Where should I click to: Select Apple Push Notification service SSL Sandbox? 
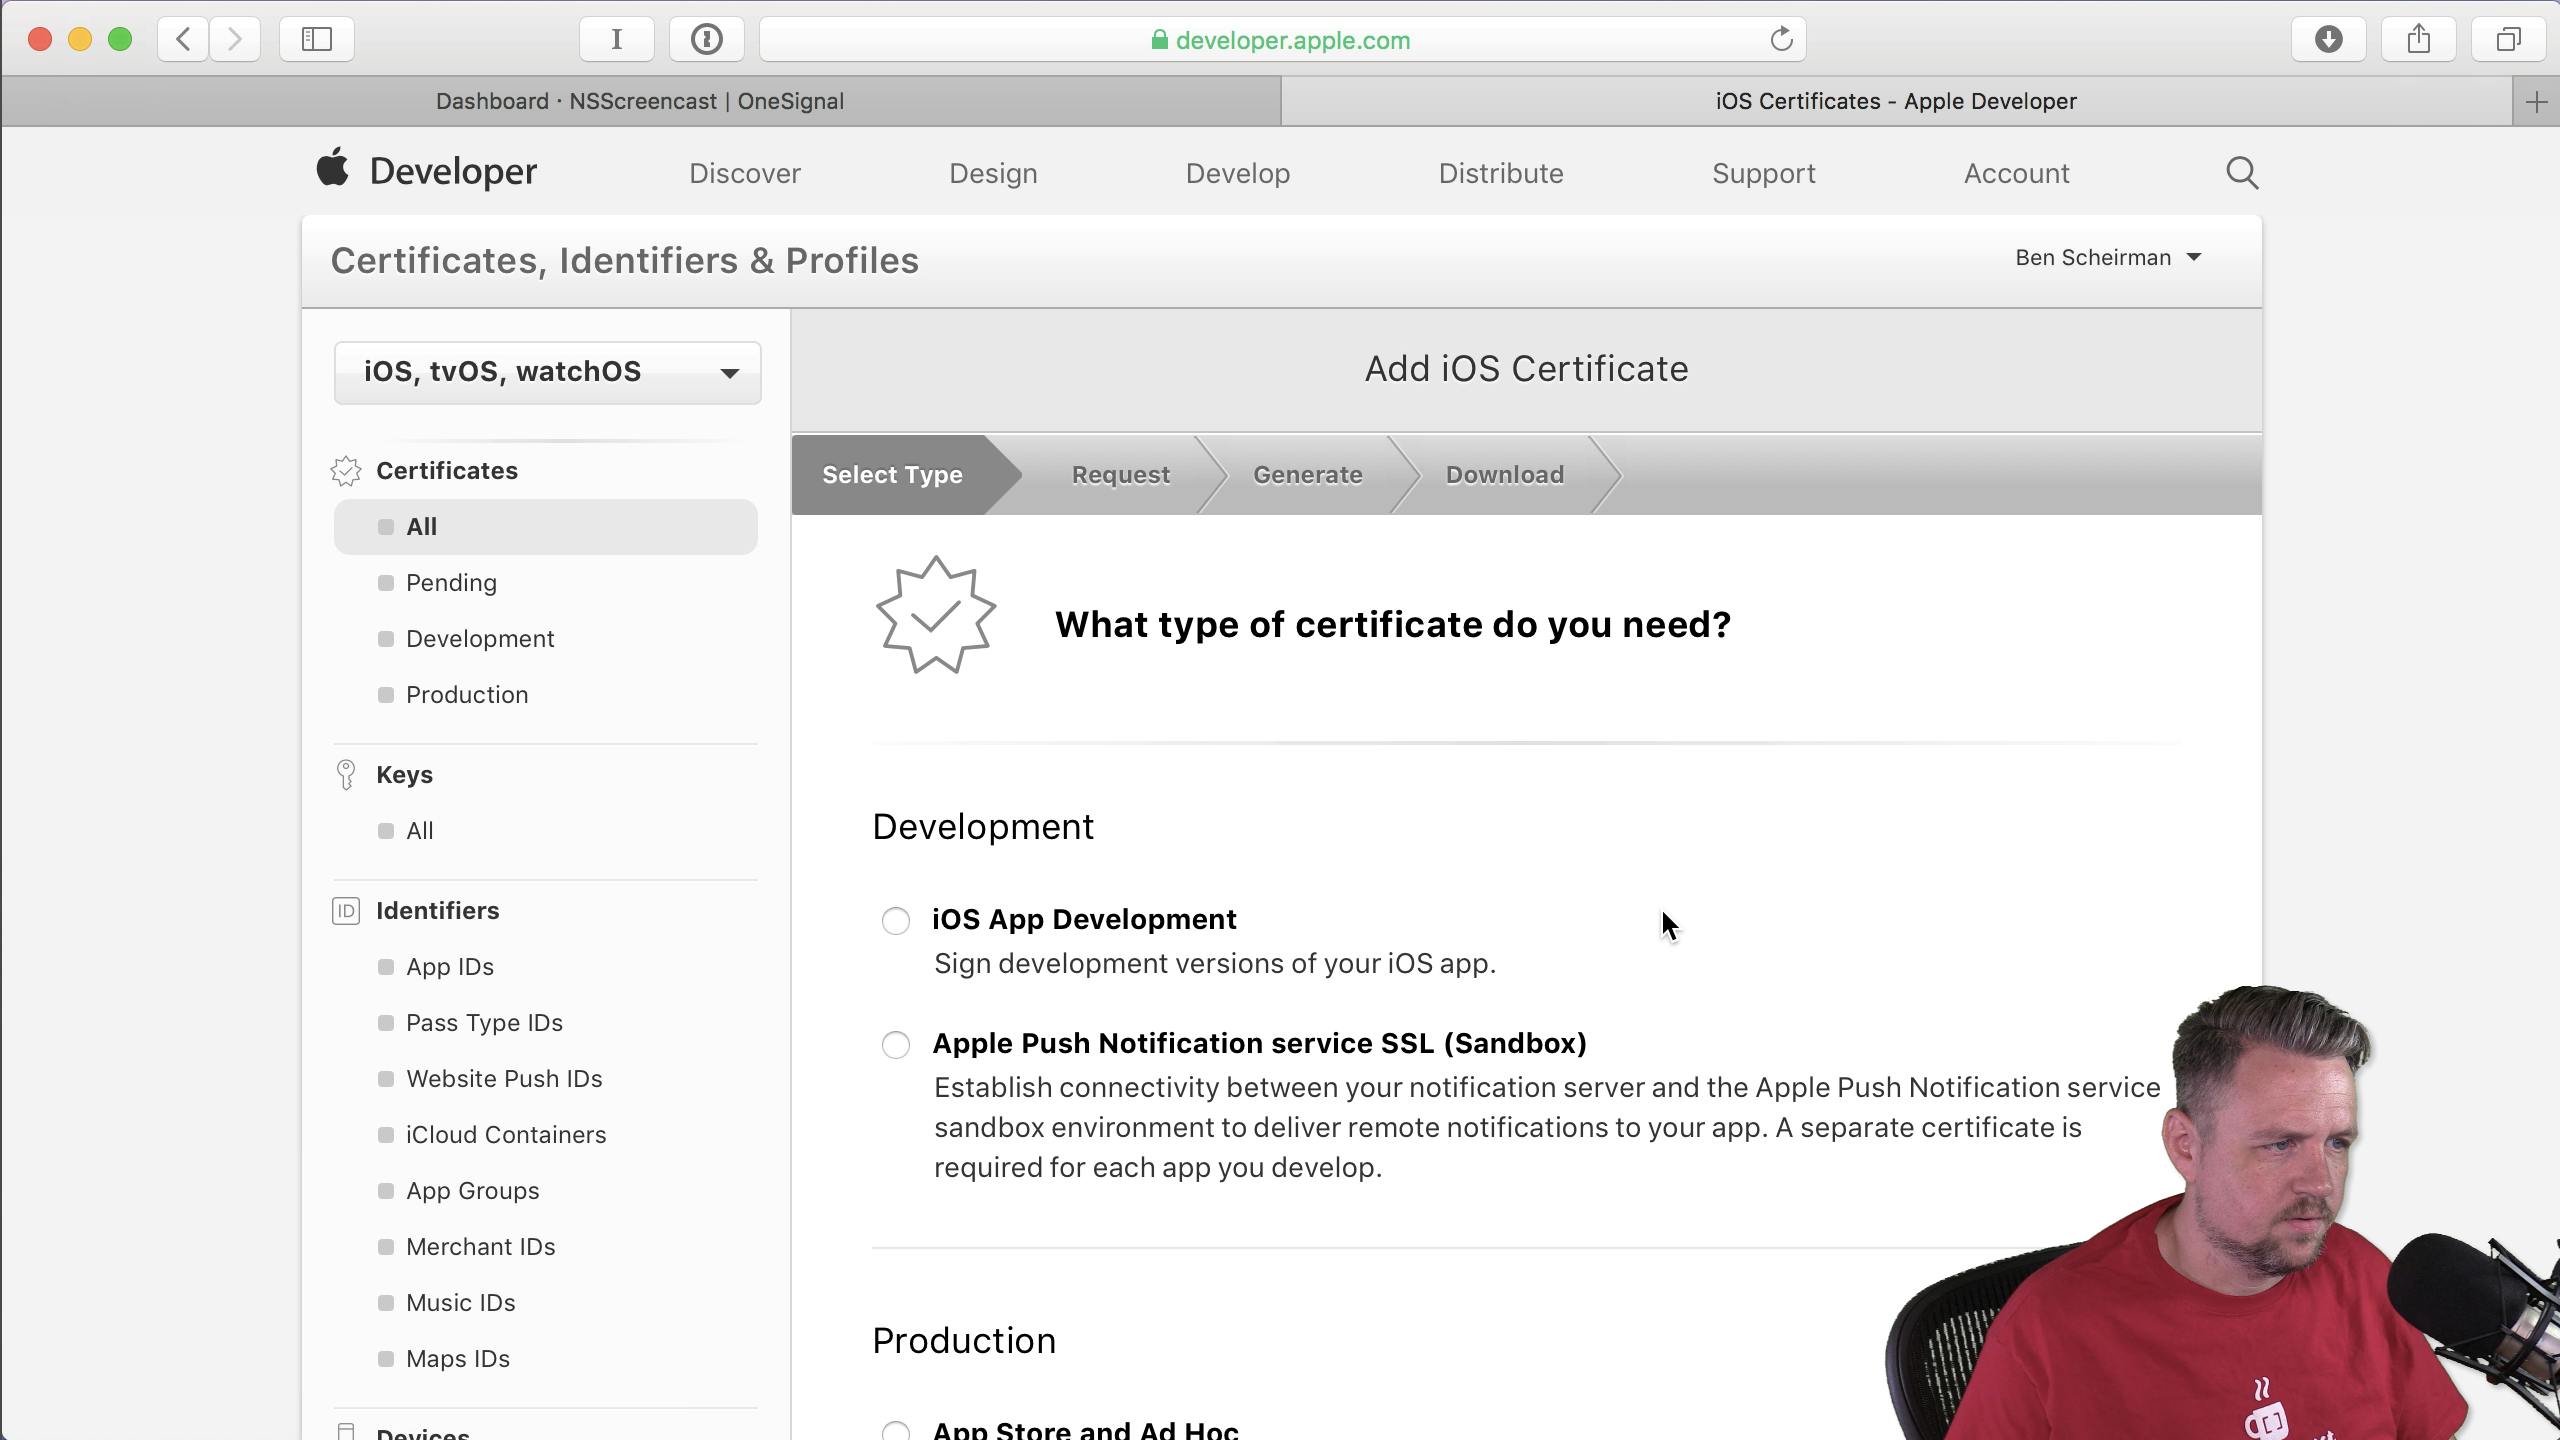[894, 1044]
